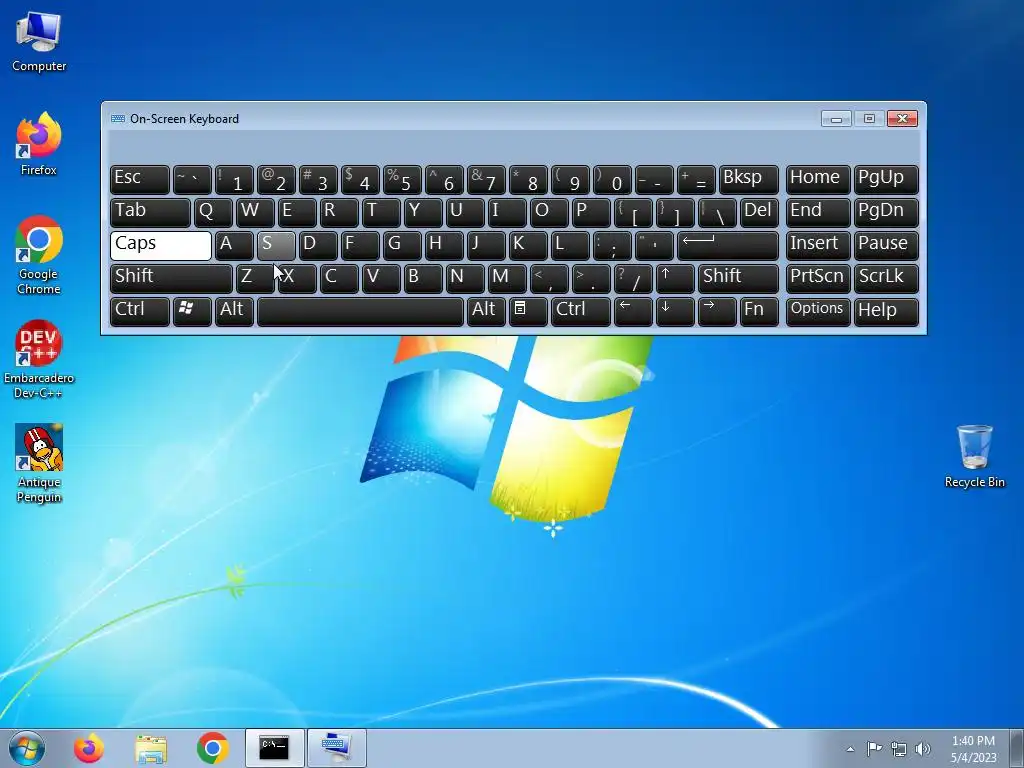
Task: Click the Home key
Action: pos(818,180)
